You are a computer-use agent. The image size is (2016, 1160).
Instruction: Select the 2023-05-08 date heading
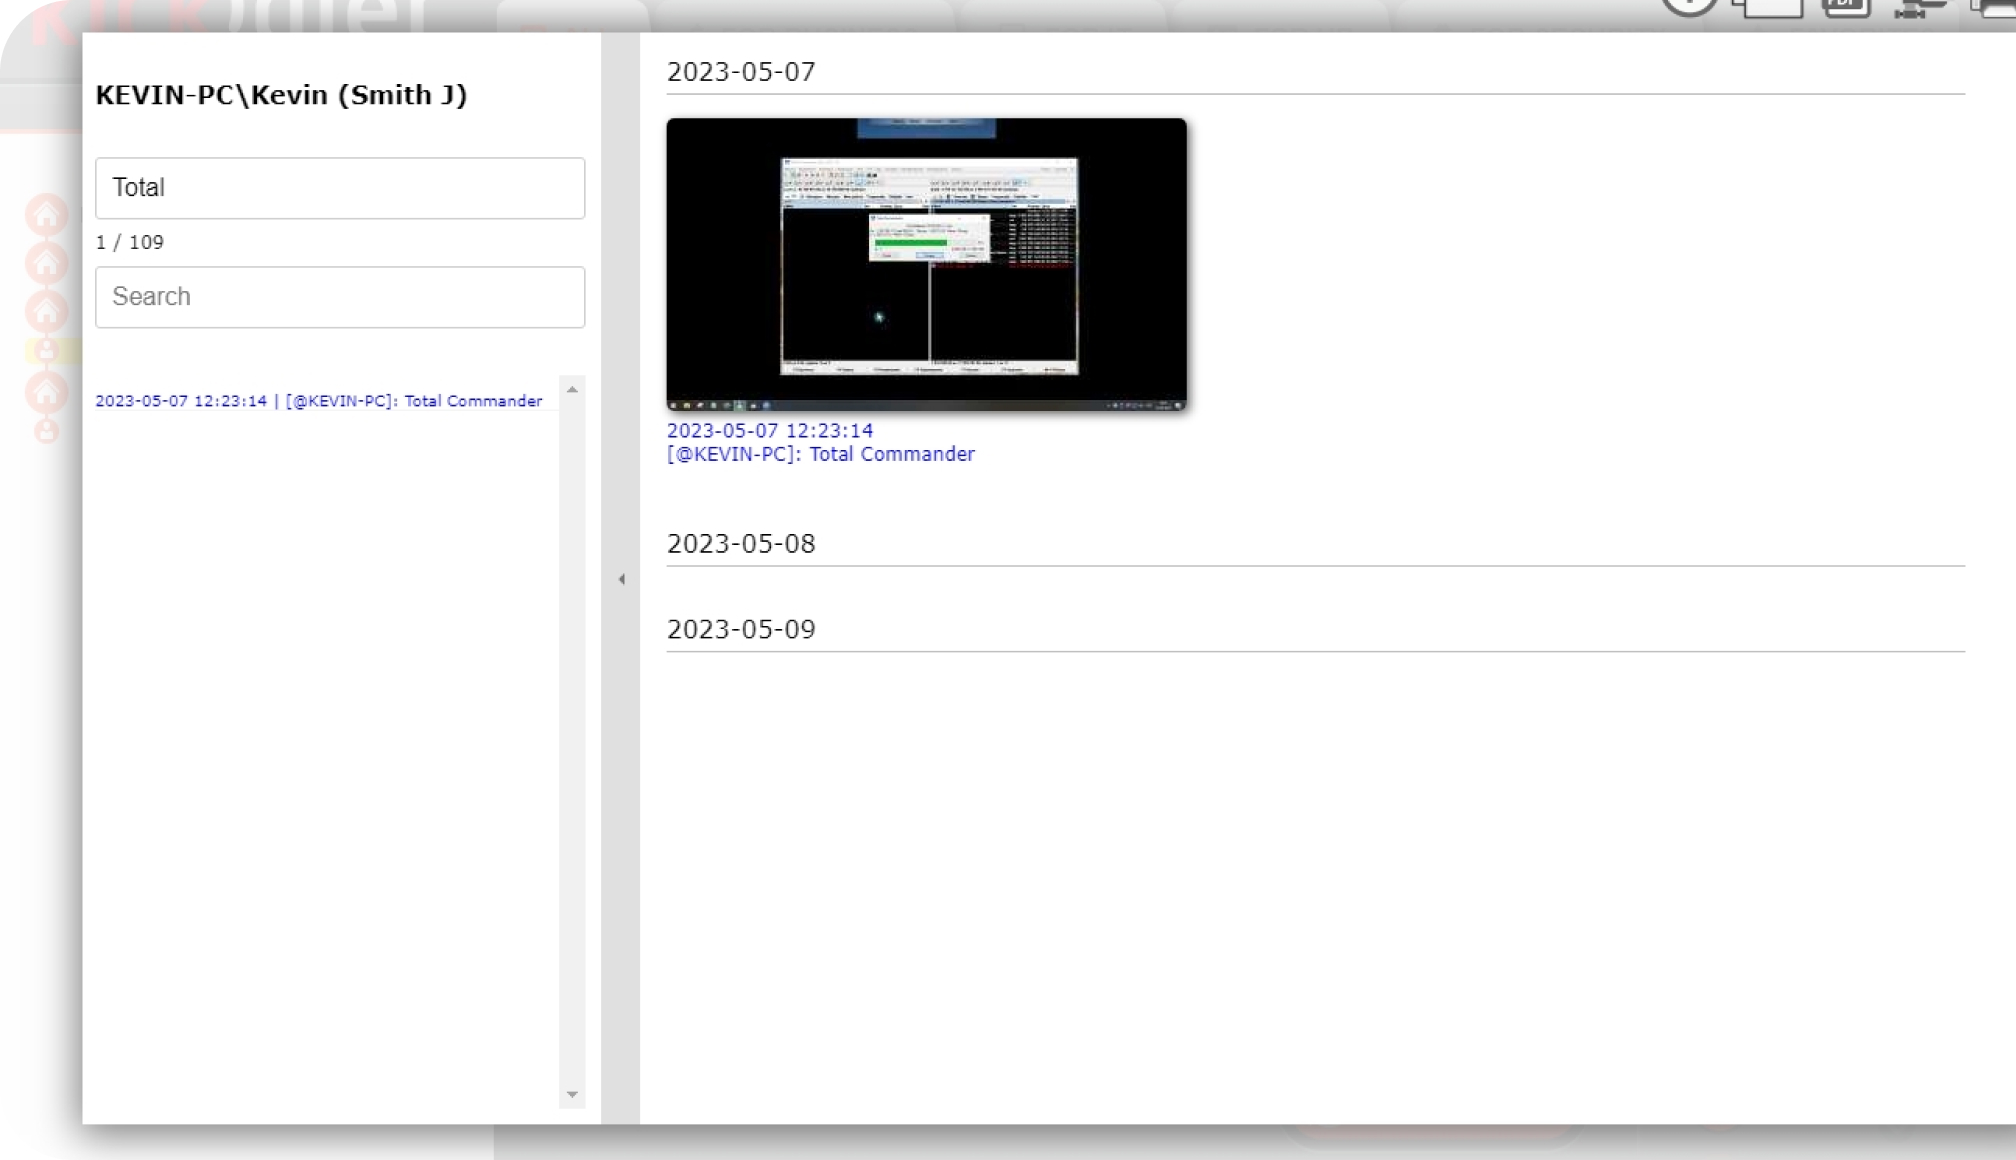coord(741,544)
